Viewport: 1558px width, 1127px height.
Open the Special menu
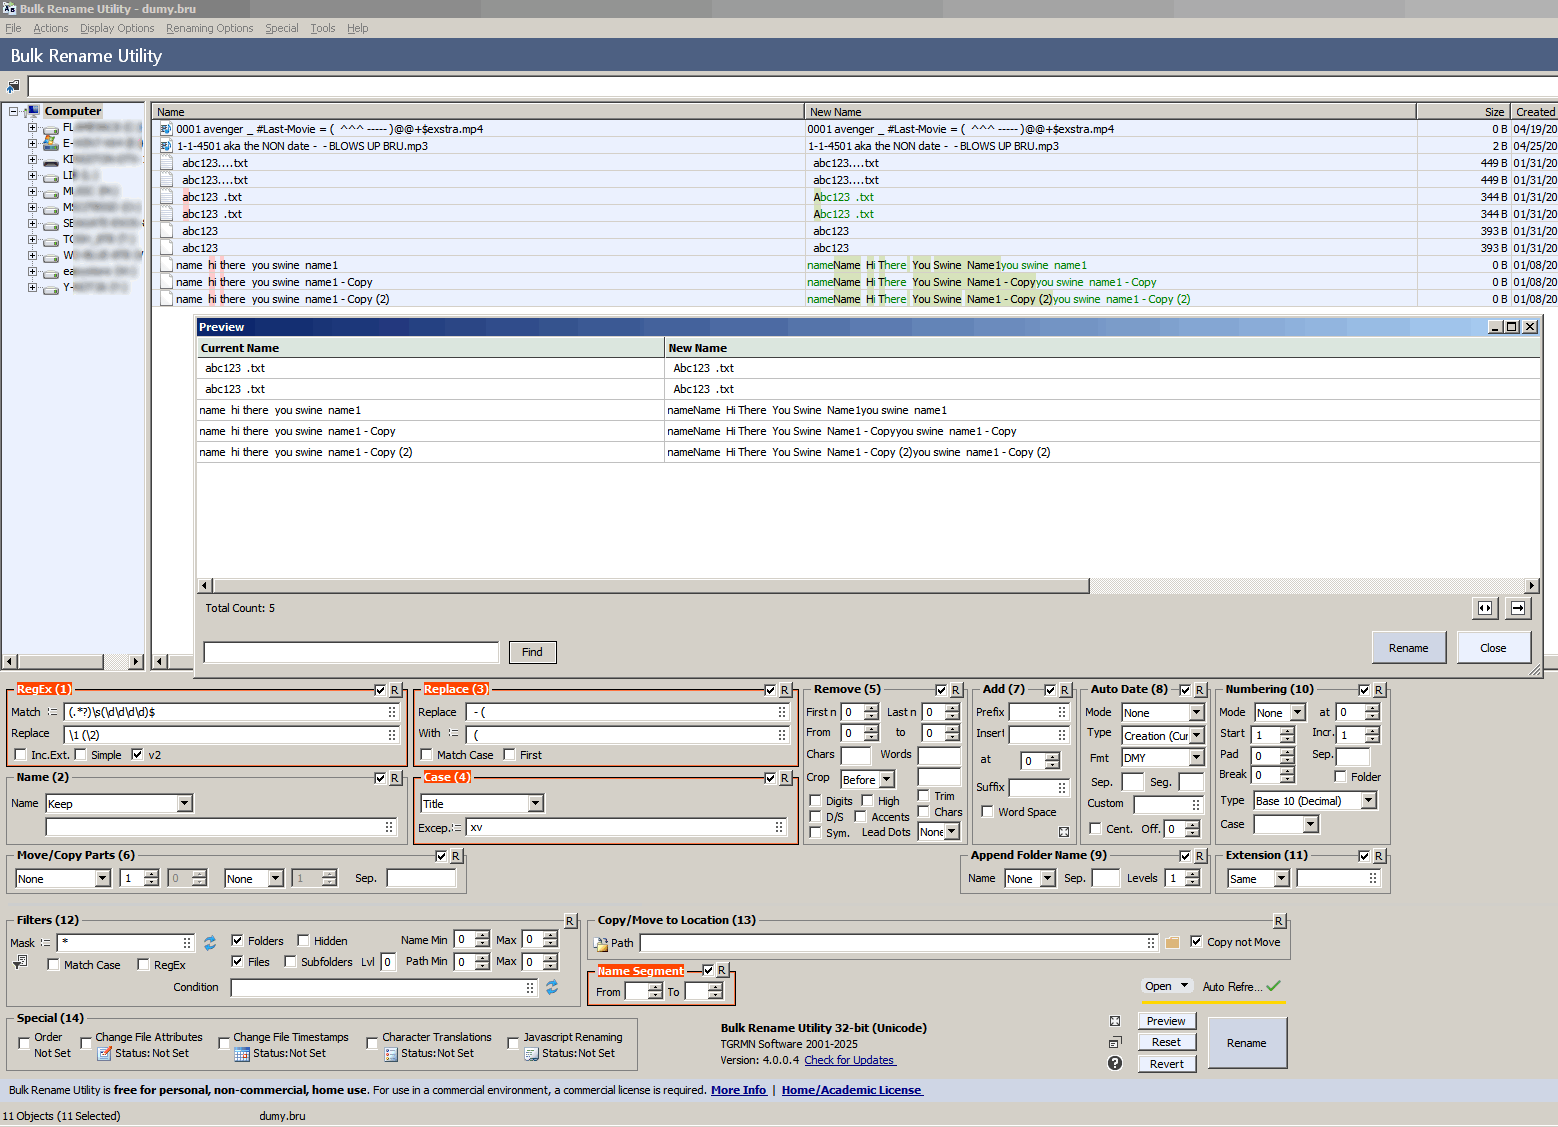pos(282,28)
